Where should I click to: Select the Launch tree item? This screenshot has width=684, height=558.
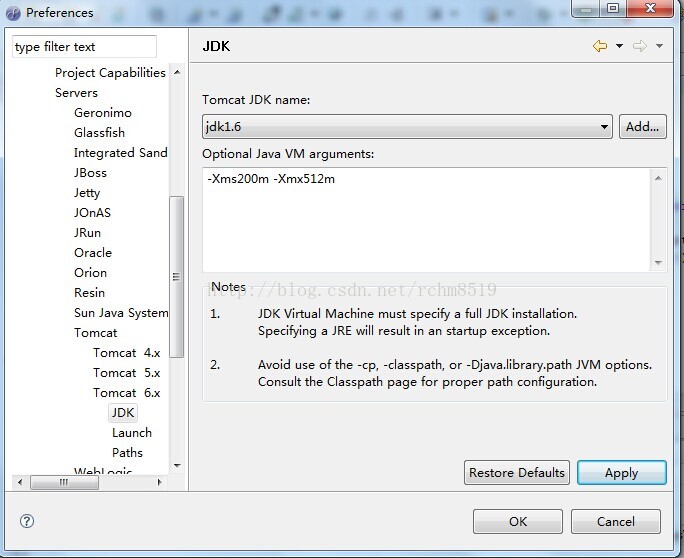click(132, 433)
